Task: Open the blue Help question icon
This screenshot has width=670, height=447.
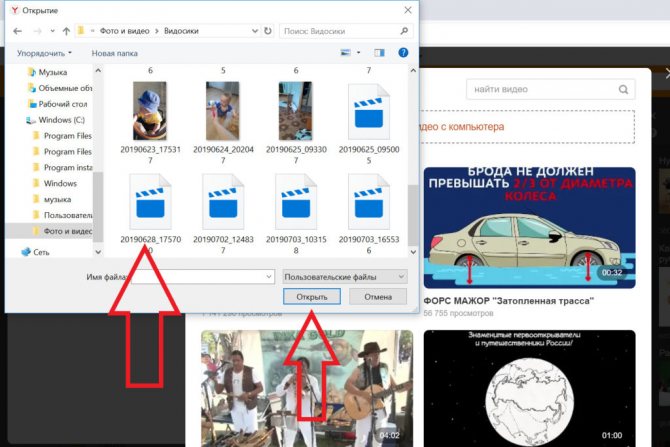Action: pos(403,53)
